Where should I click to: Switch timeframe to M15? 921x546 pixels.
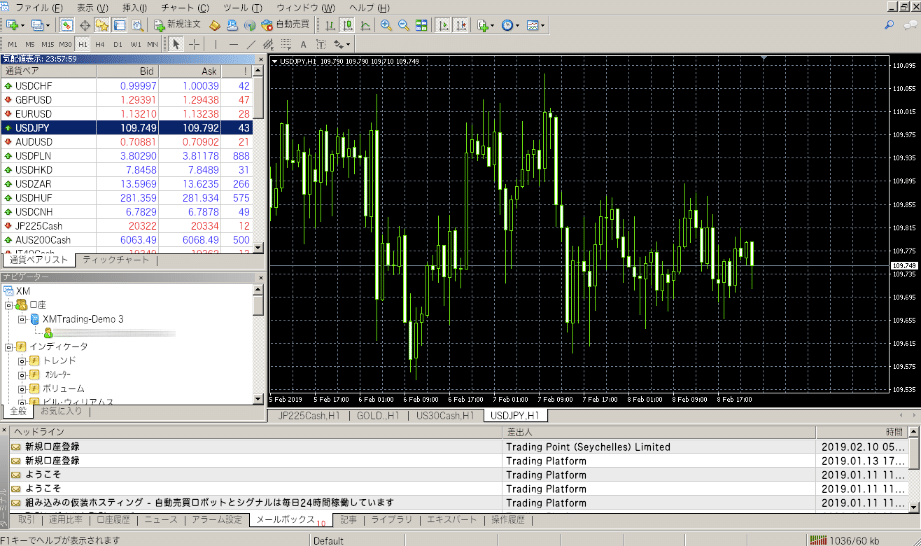48,44
